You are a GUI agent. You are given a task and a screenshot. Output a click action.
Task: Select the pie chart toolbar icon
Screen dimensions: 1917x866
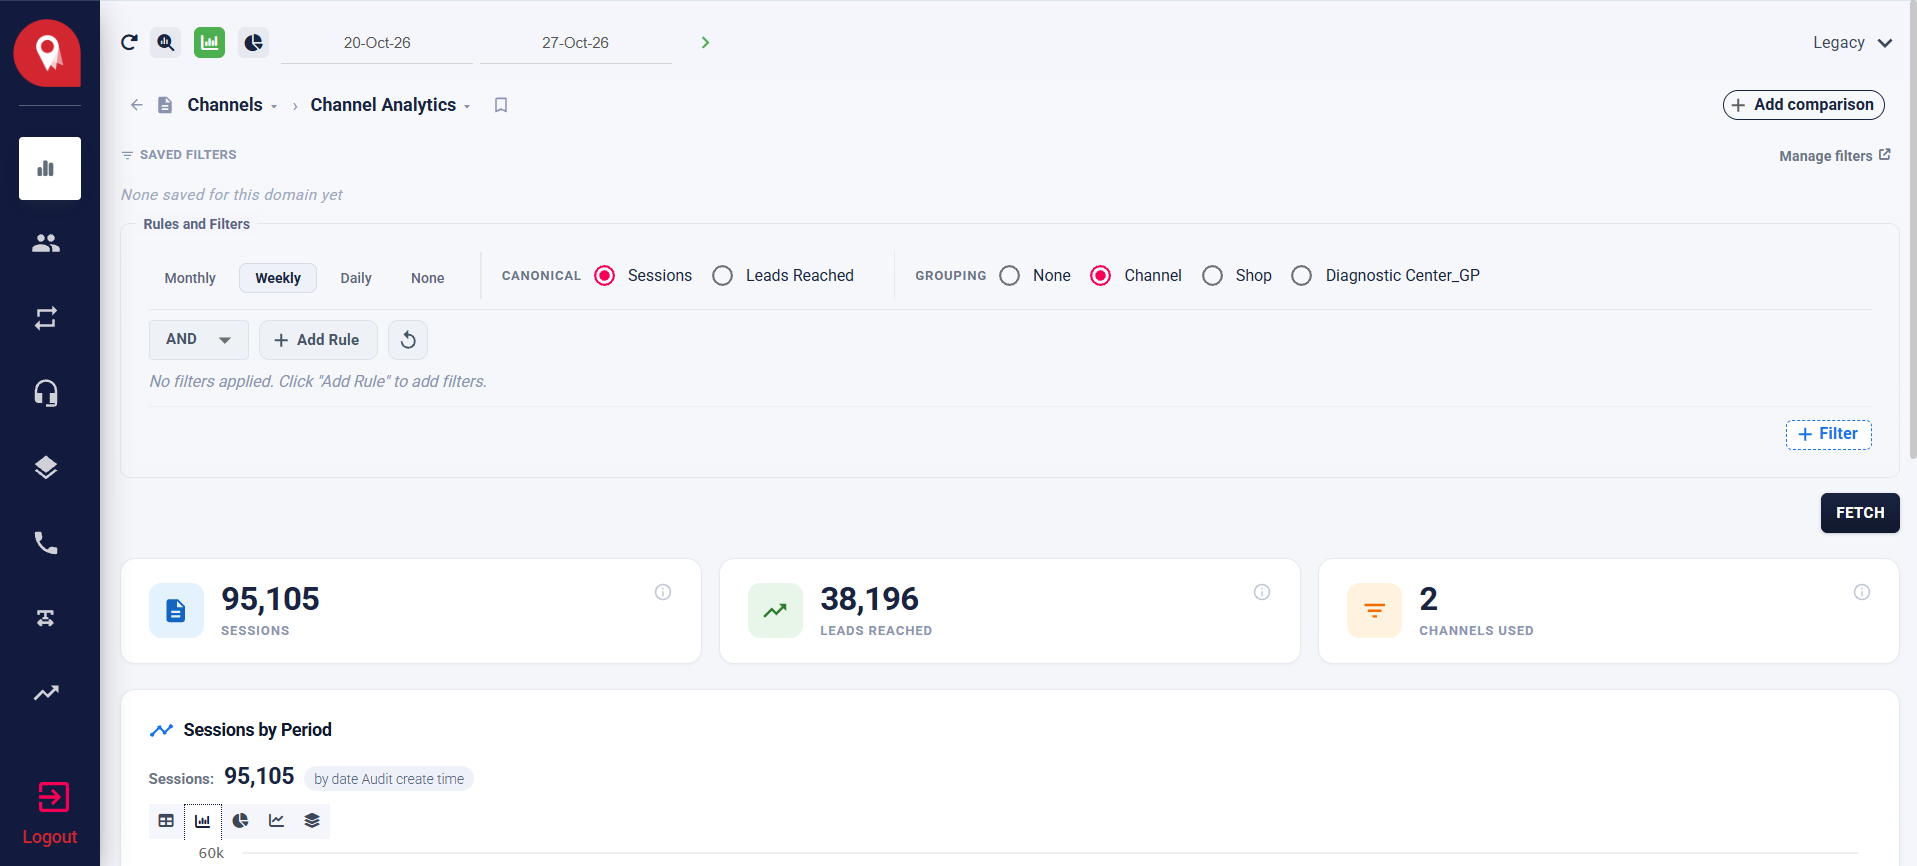(x=254, y=42)
